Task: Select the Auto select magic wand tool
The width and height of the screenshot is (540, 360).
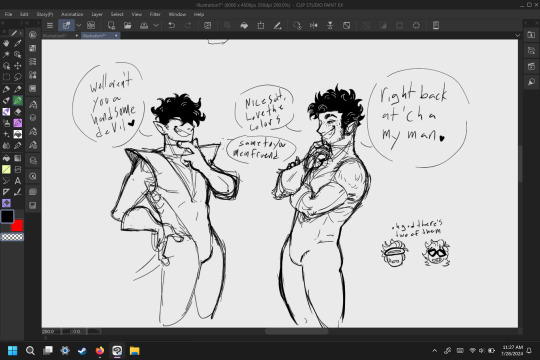Action: [x=6, y=54]
